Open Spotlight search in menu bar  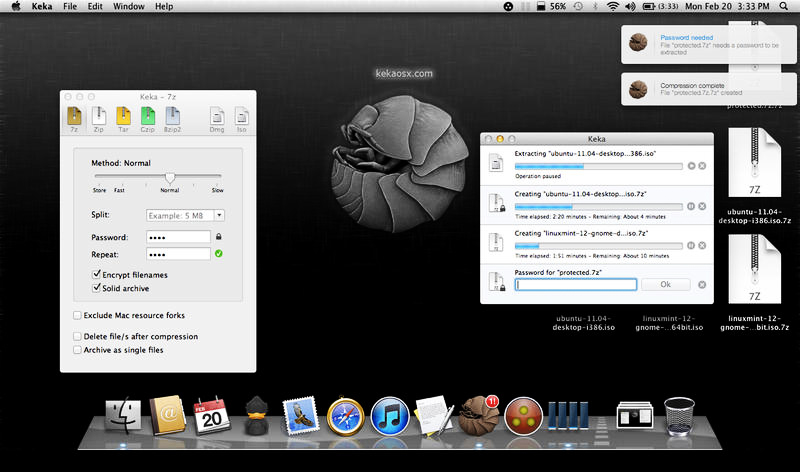784,6
